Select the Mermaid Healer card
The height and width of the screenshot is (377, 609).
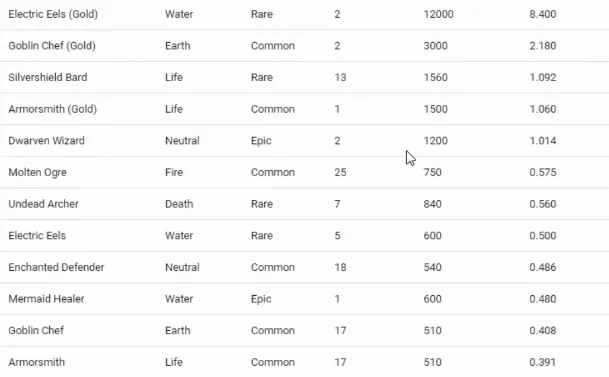46,299
